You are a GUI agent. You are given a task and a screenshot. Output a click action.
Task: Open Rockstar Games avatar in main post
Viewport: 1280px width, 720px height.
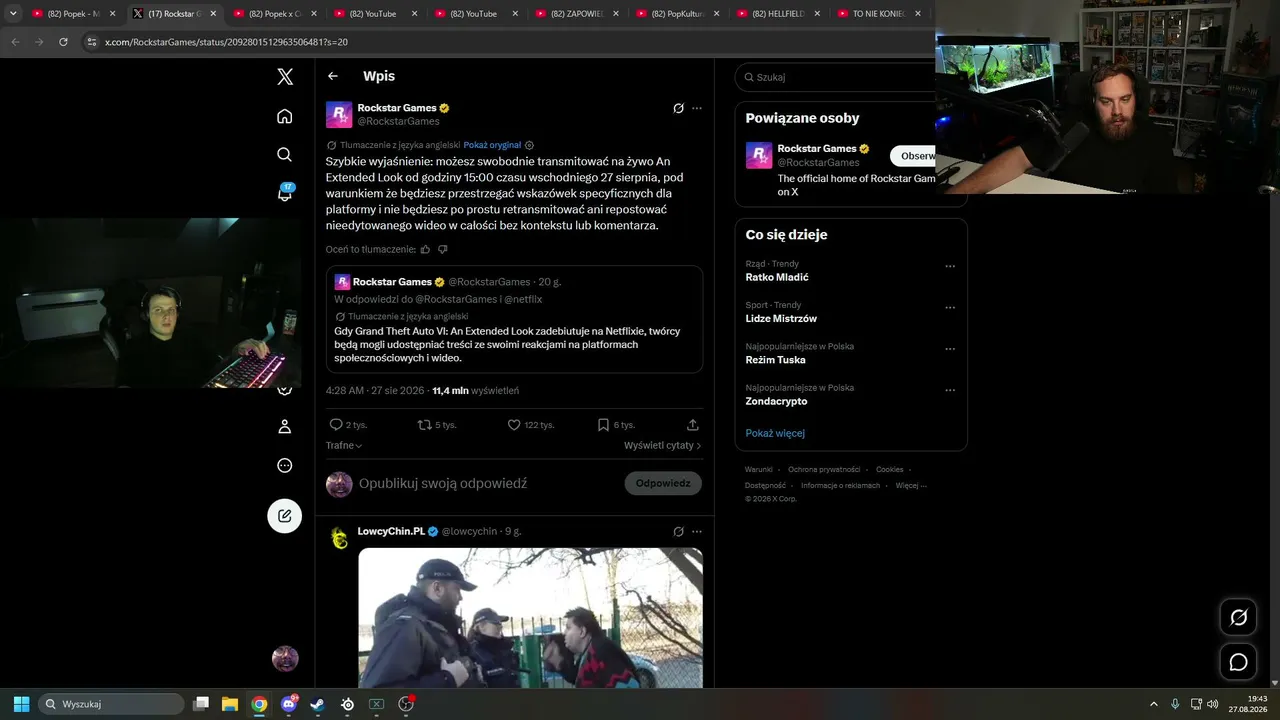(x=339, y=114)
